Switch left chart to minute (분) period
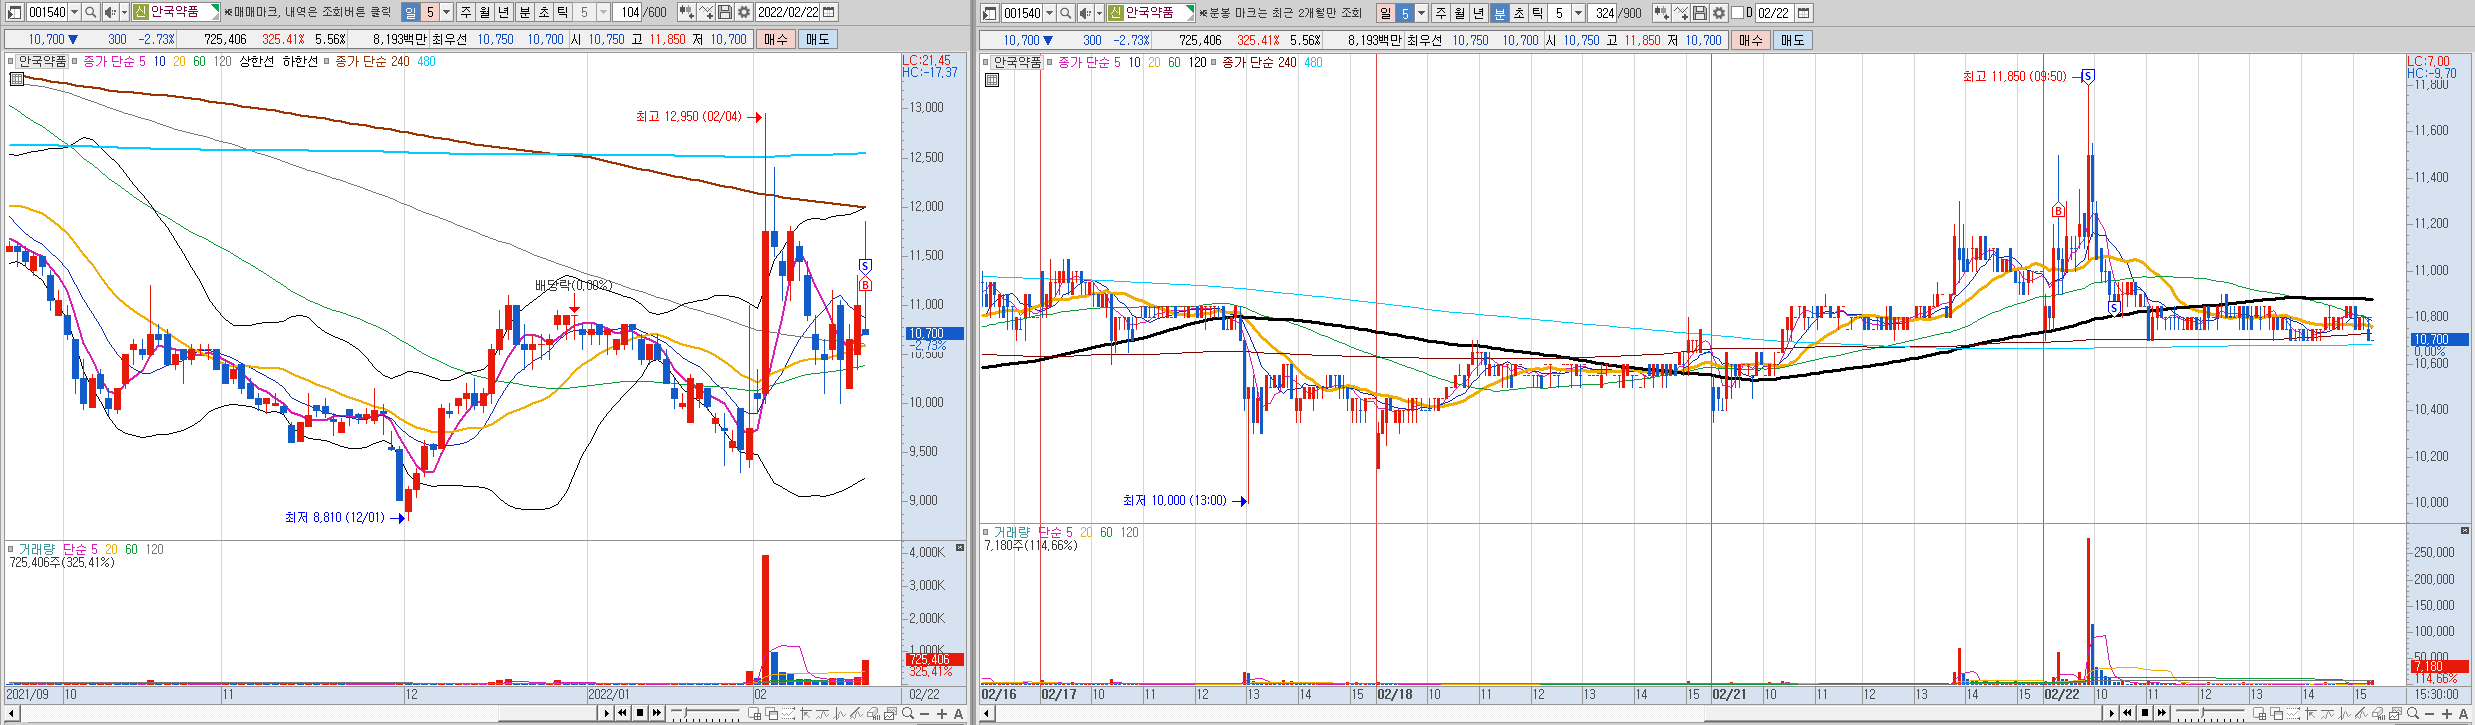 pyautogui.click(x=525, y=12)
